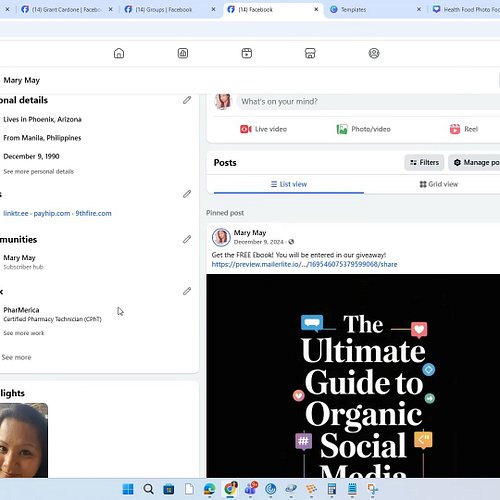The image size is (500, 500).
Task: Expand the See more intro link
Action: 16,357
